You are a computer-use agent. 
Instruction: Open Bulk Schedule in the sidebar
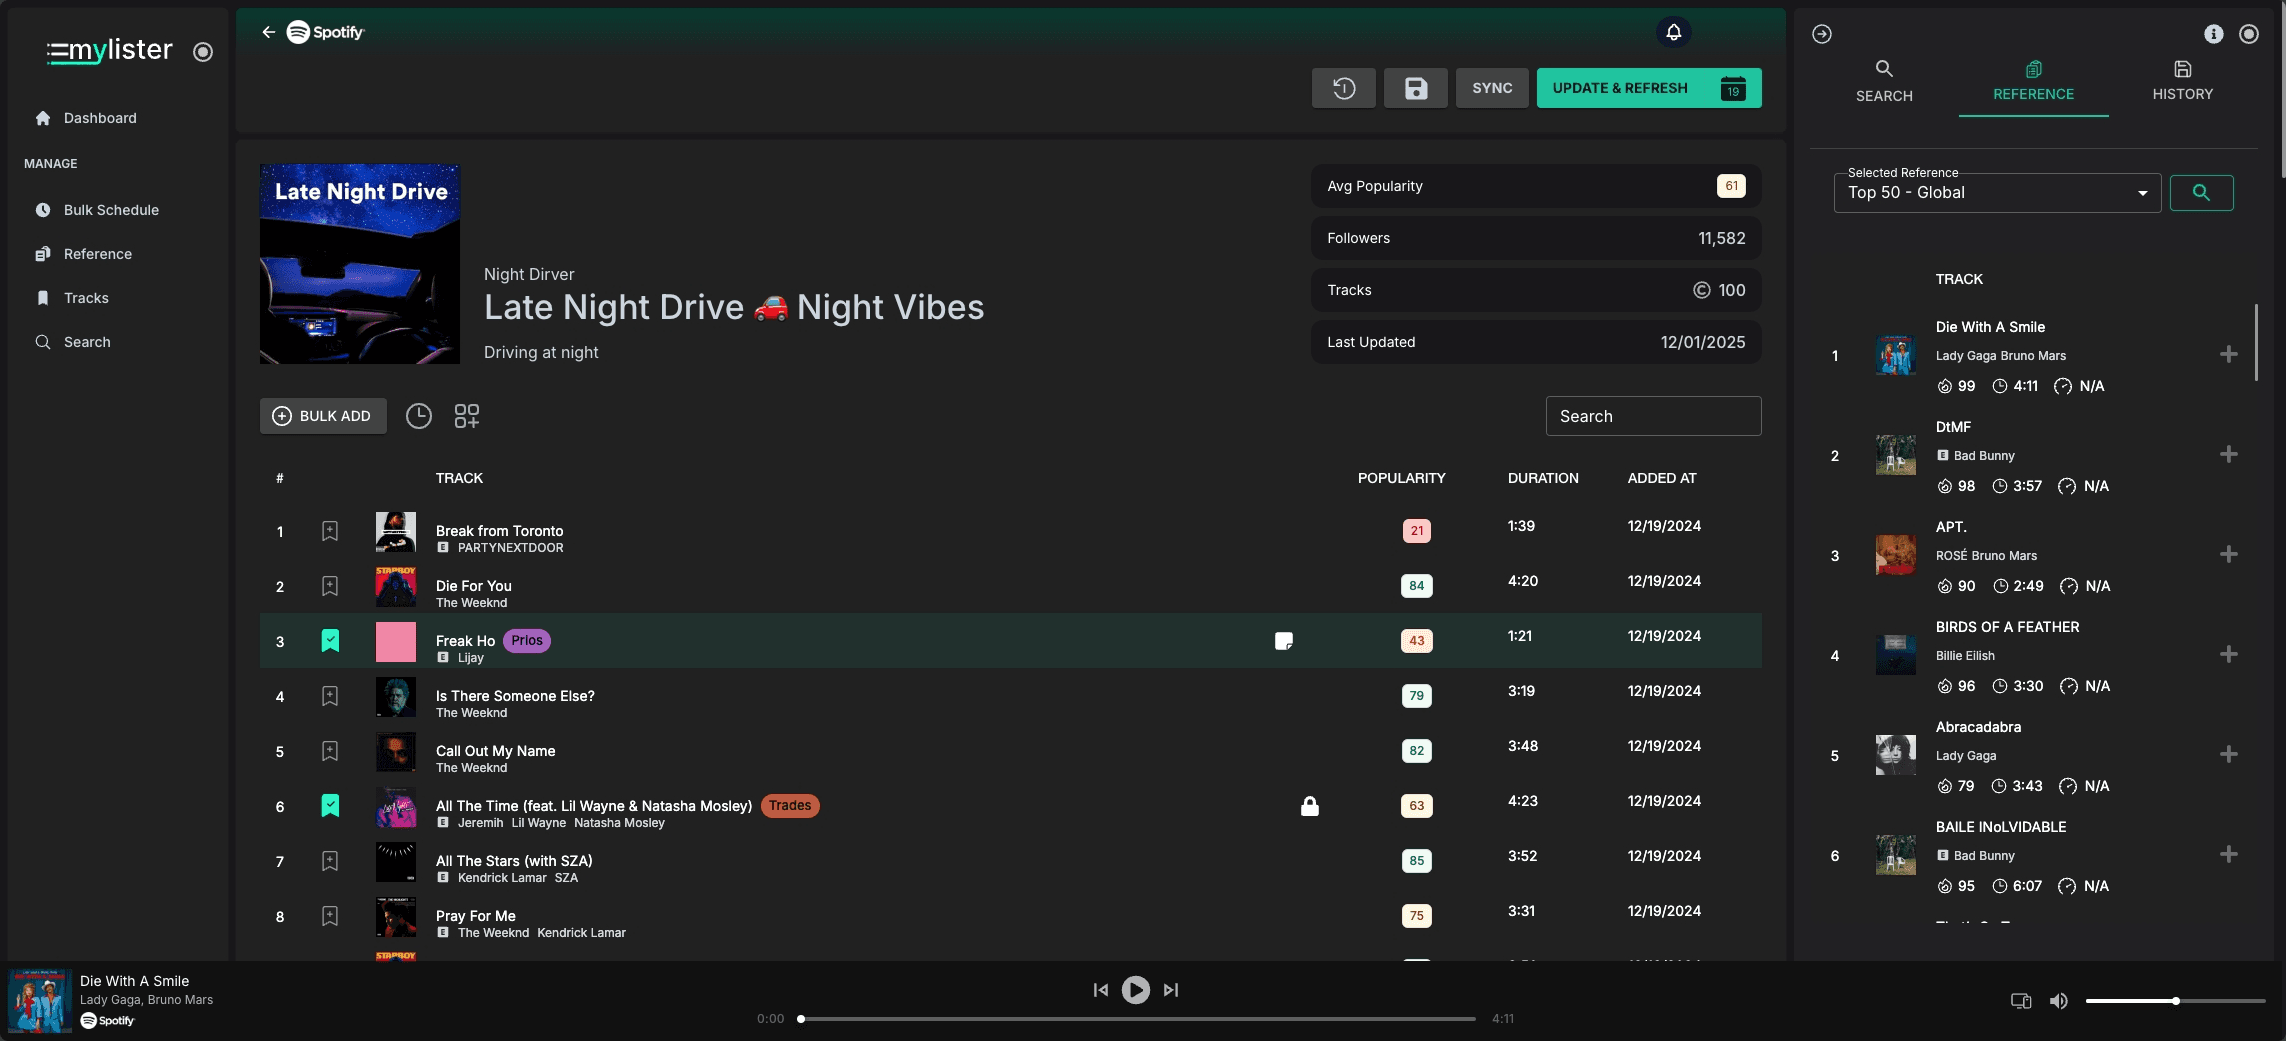pos(111,210)
